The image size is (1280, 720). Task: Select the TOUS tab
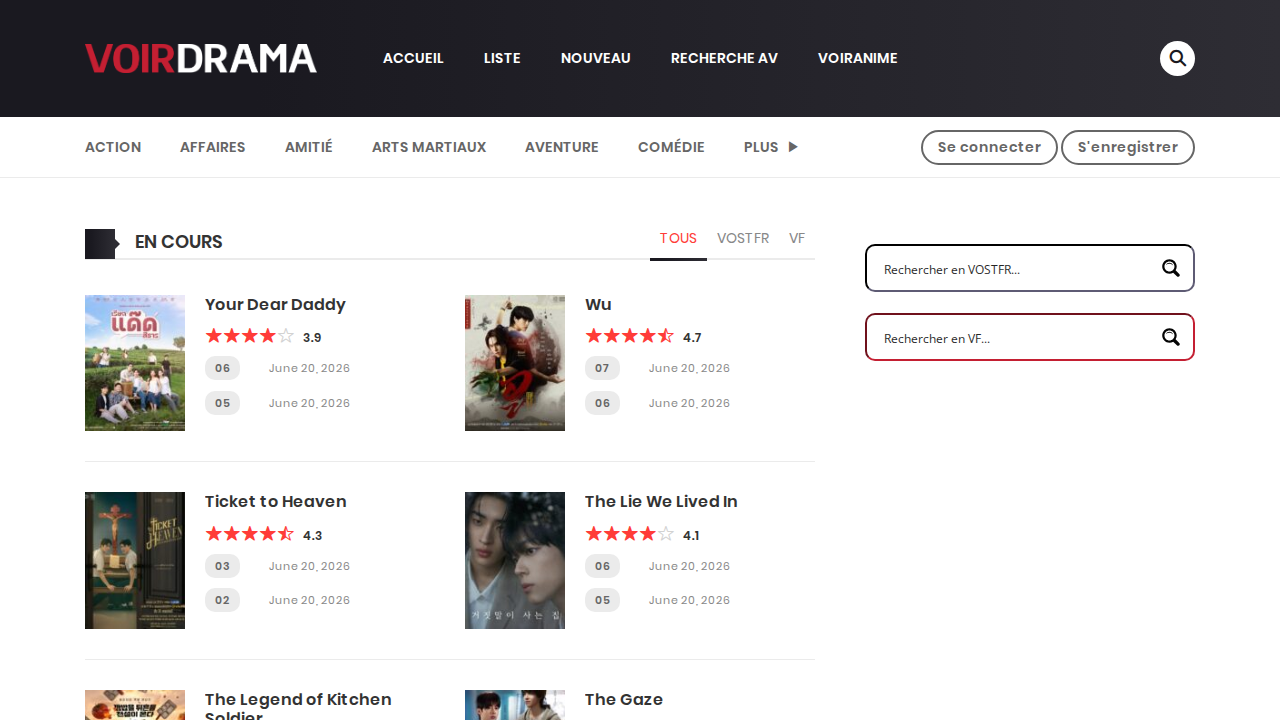tap(678, 238)
